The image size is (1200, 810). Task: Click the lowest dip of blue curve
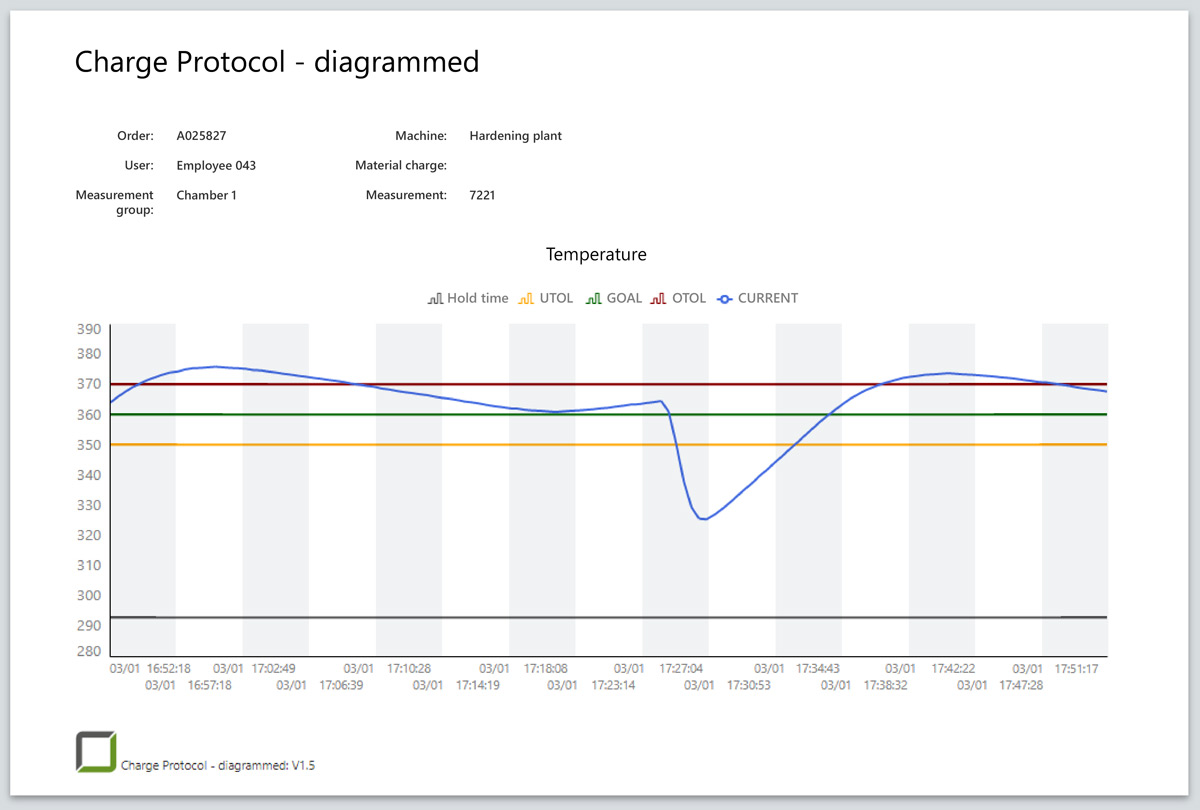pos(703,519)
